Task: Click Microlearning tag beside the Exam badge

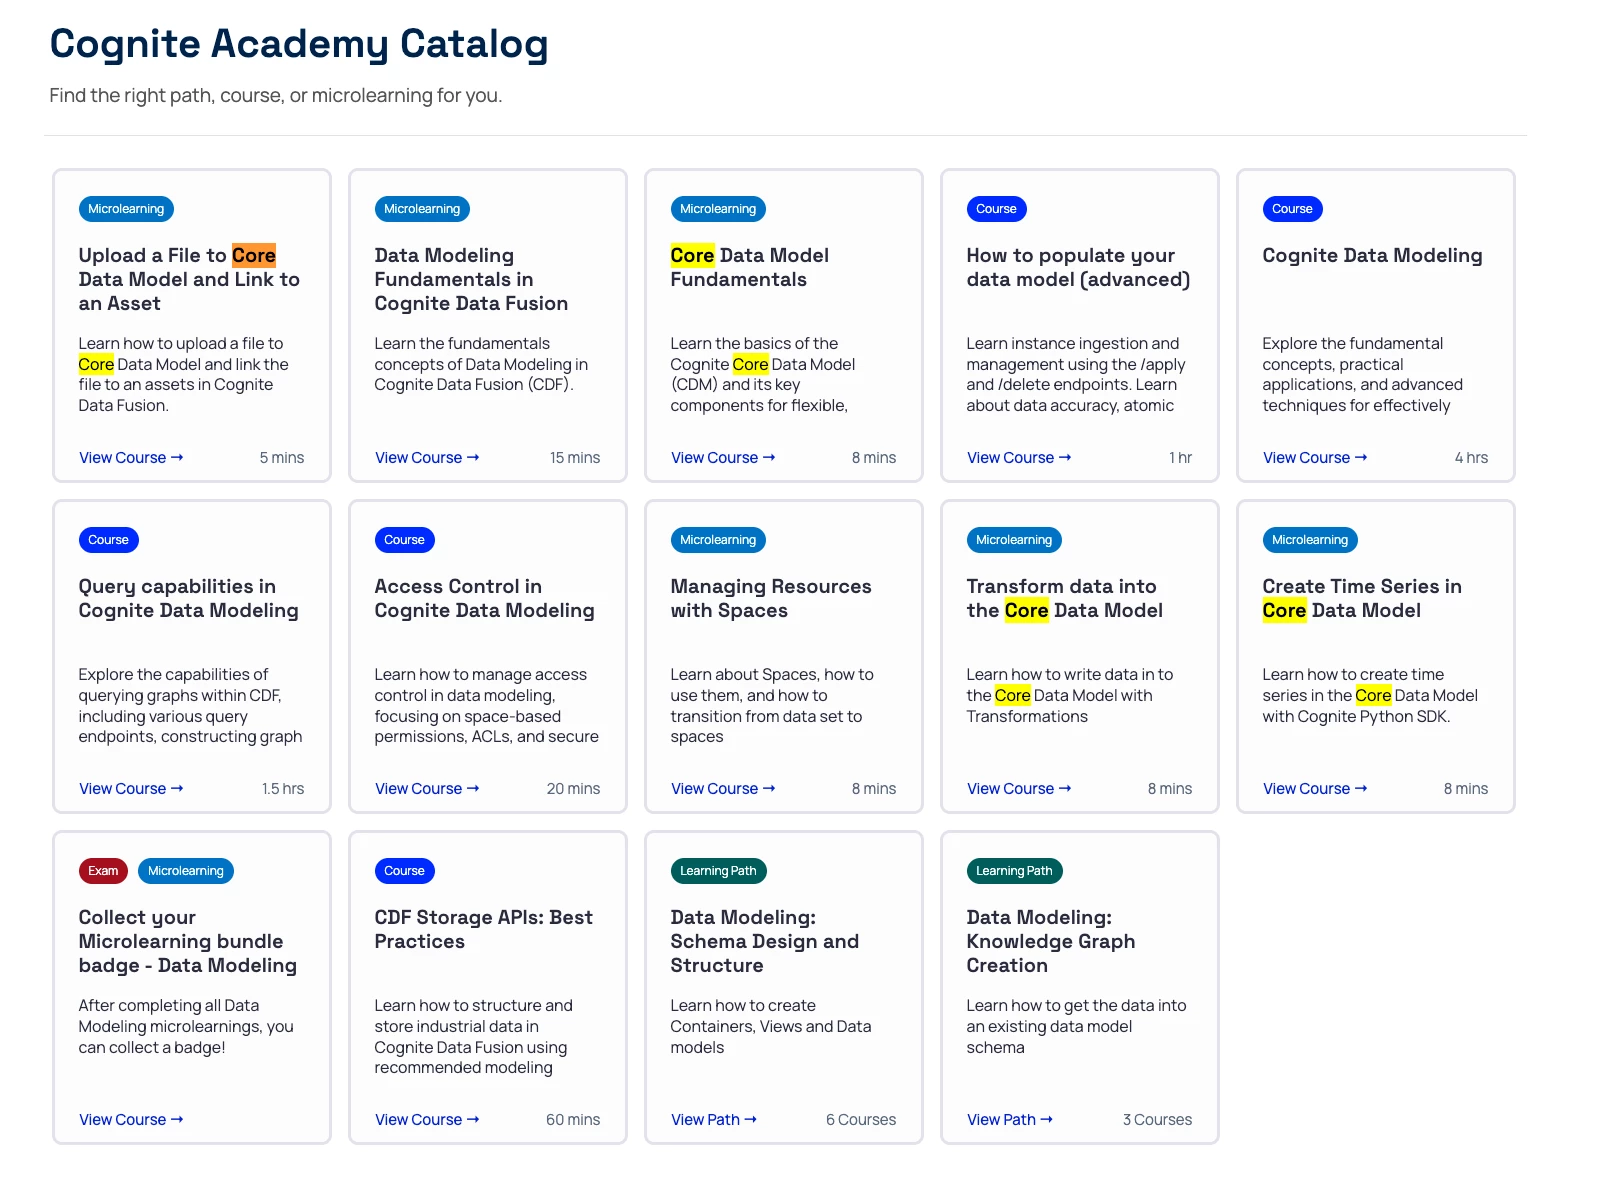Action: pos(186,871)
